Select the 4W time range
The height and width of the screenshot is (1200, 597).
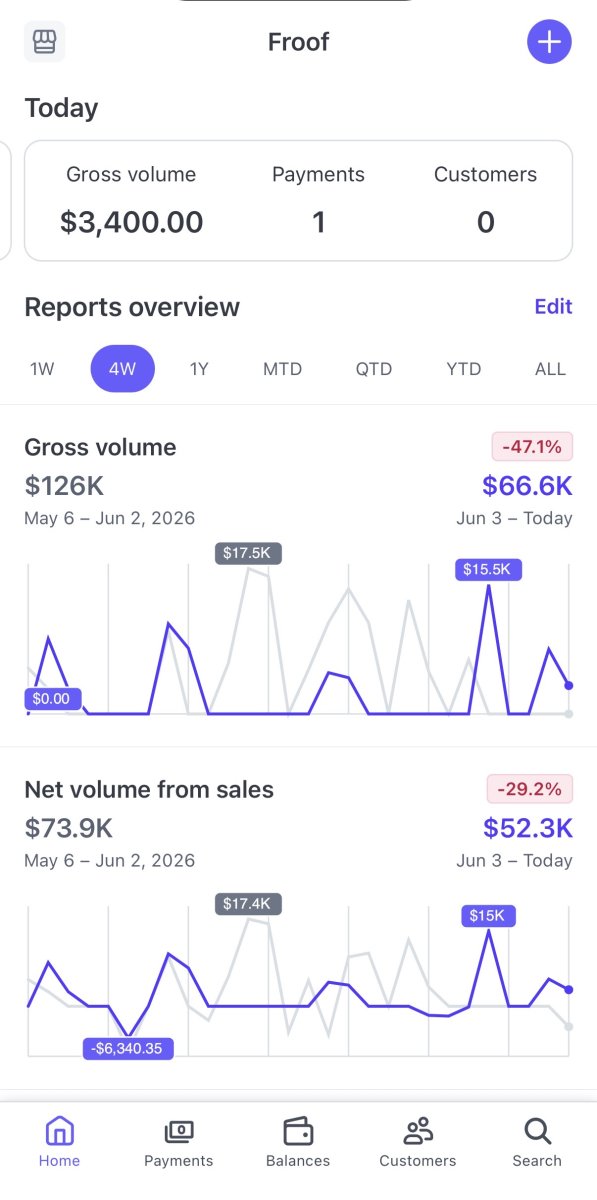pyautogui.click(x=123, y=369)
